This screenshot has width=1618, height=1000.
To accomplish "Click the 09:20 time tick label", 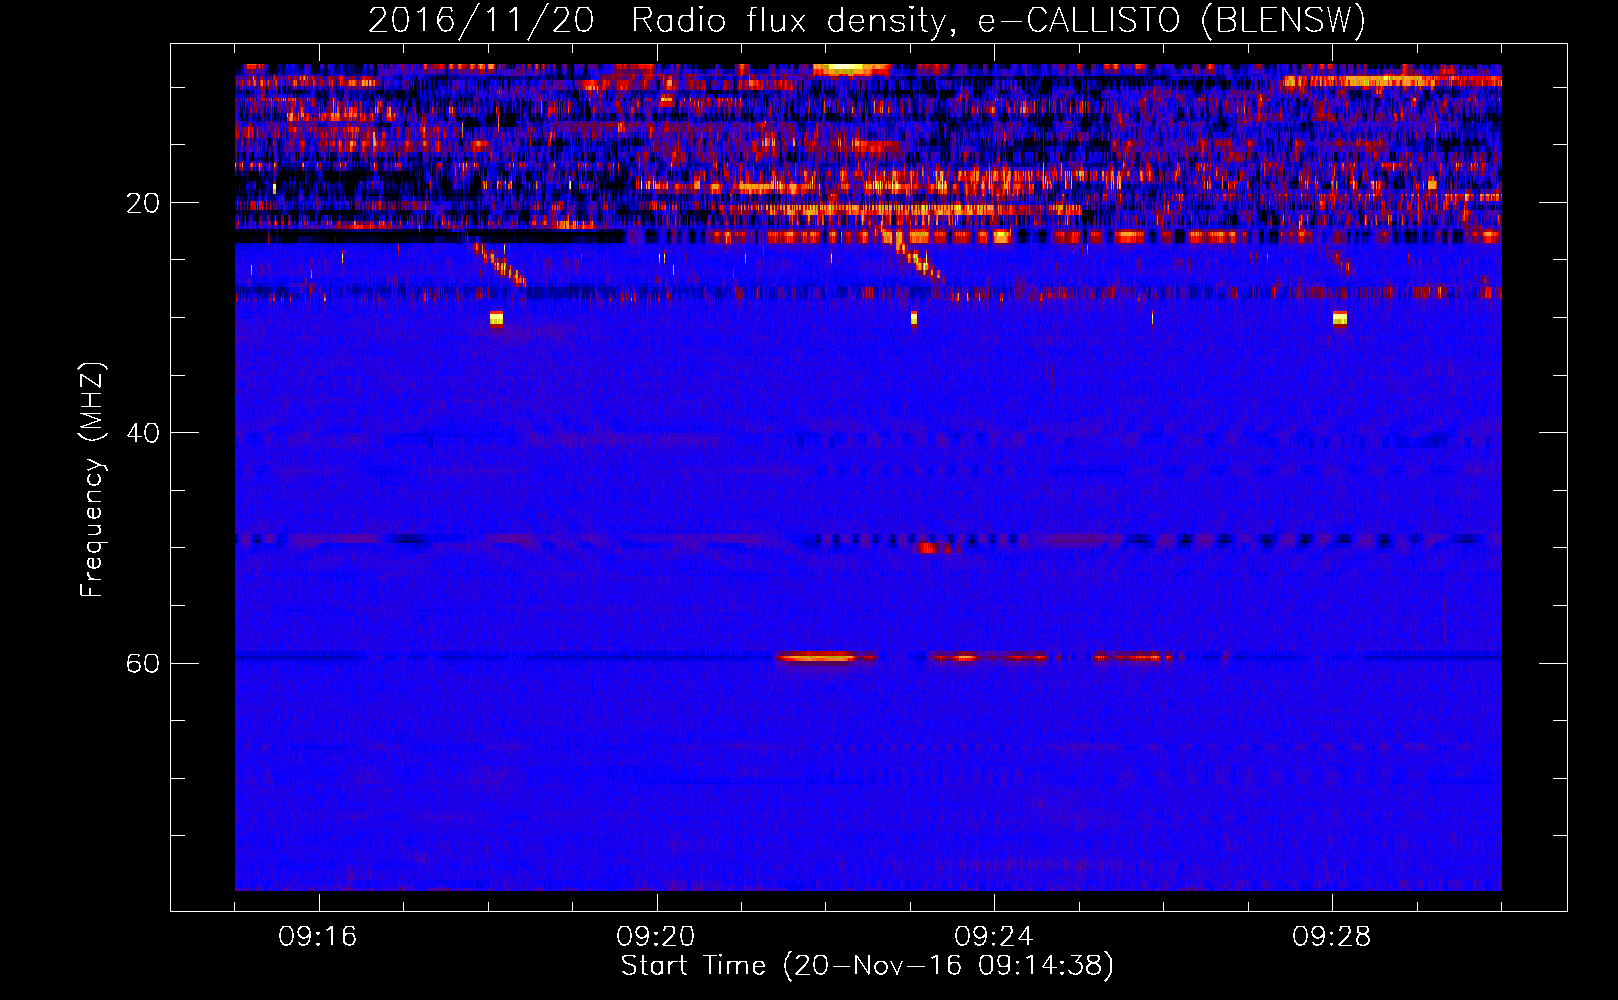I will tap(656, 937).
